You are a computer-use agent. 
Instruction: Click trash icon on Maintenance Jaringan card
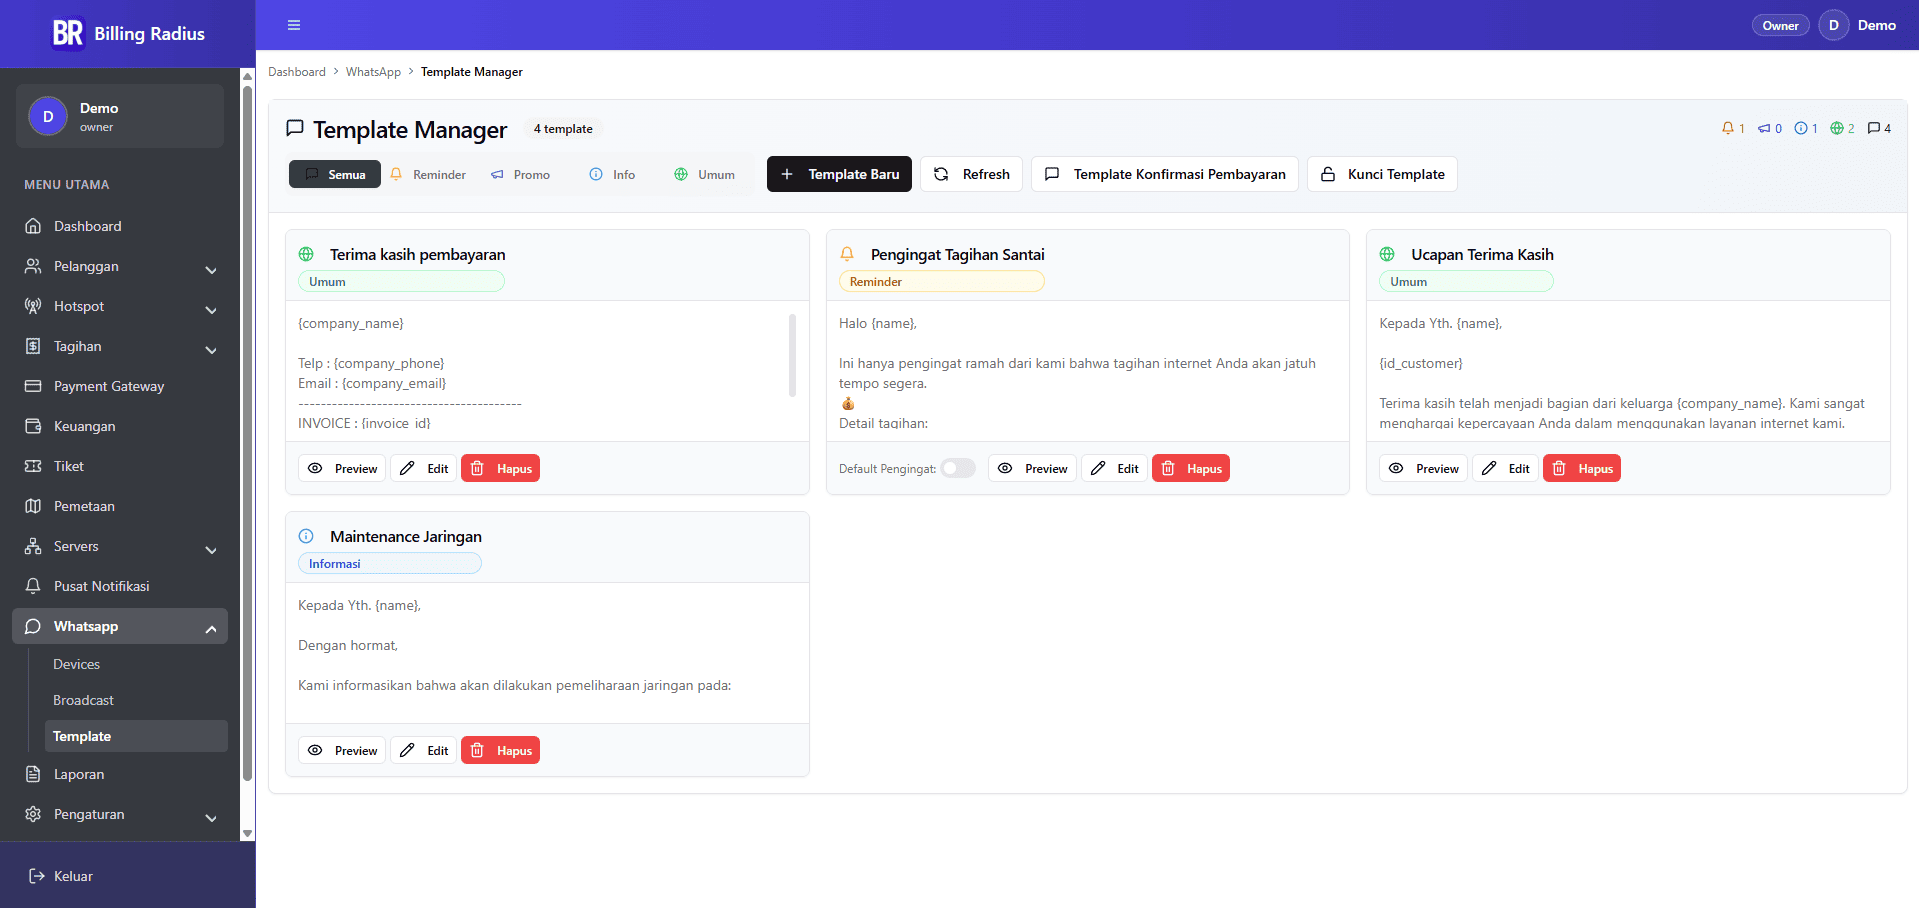(x=477, y=750)
